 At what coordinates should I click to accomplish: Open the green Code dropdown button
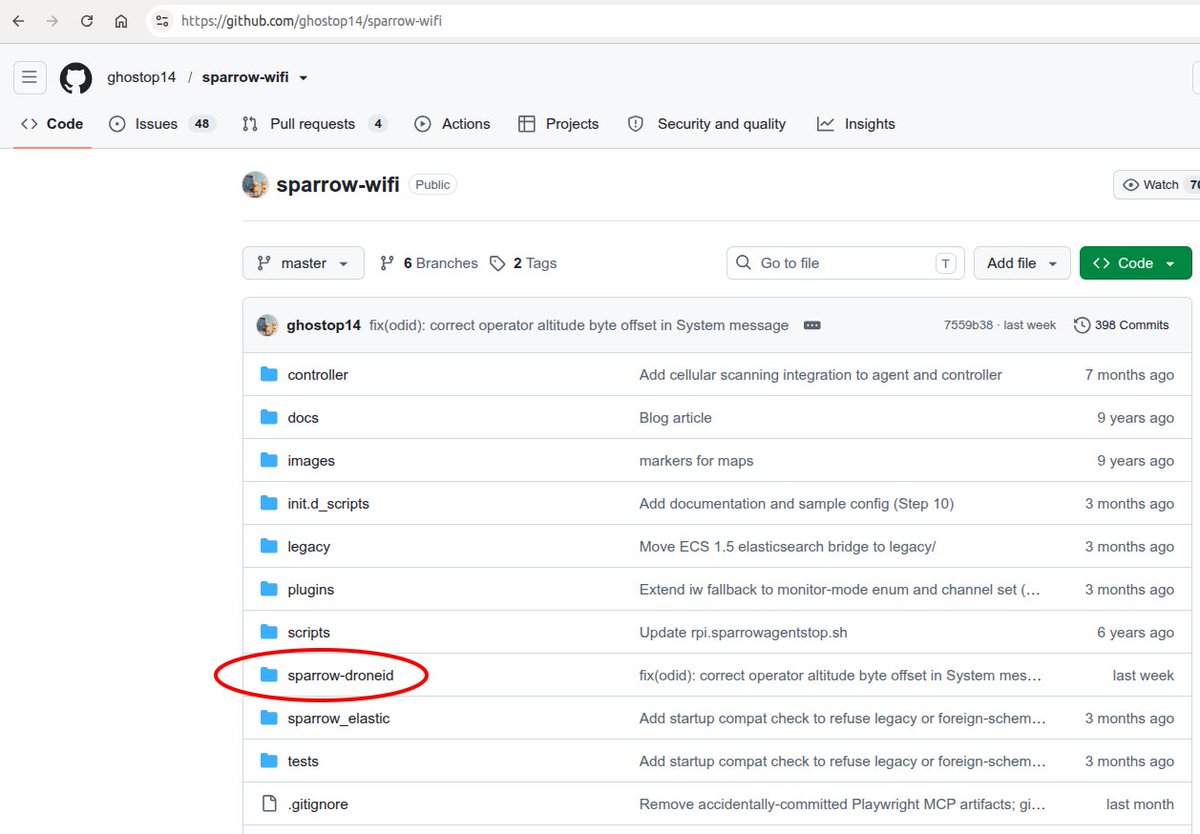pos(1135,263)
